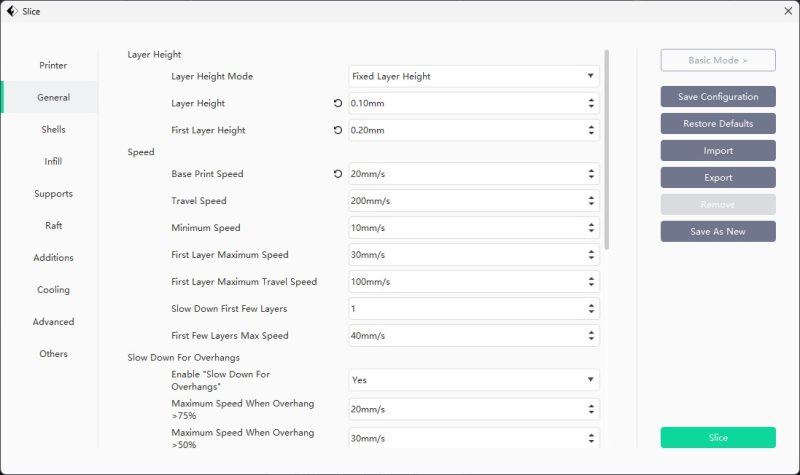Reset Base Print Speed to its default value

(338, 174)
